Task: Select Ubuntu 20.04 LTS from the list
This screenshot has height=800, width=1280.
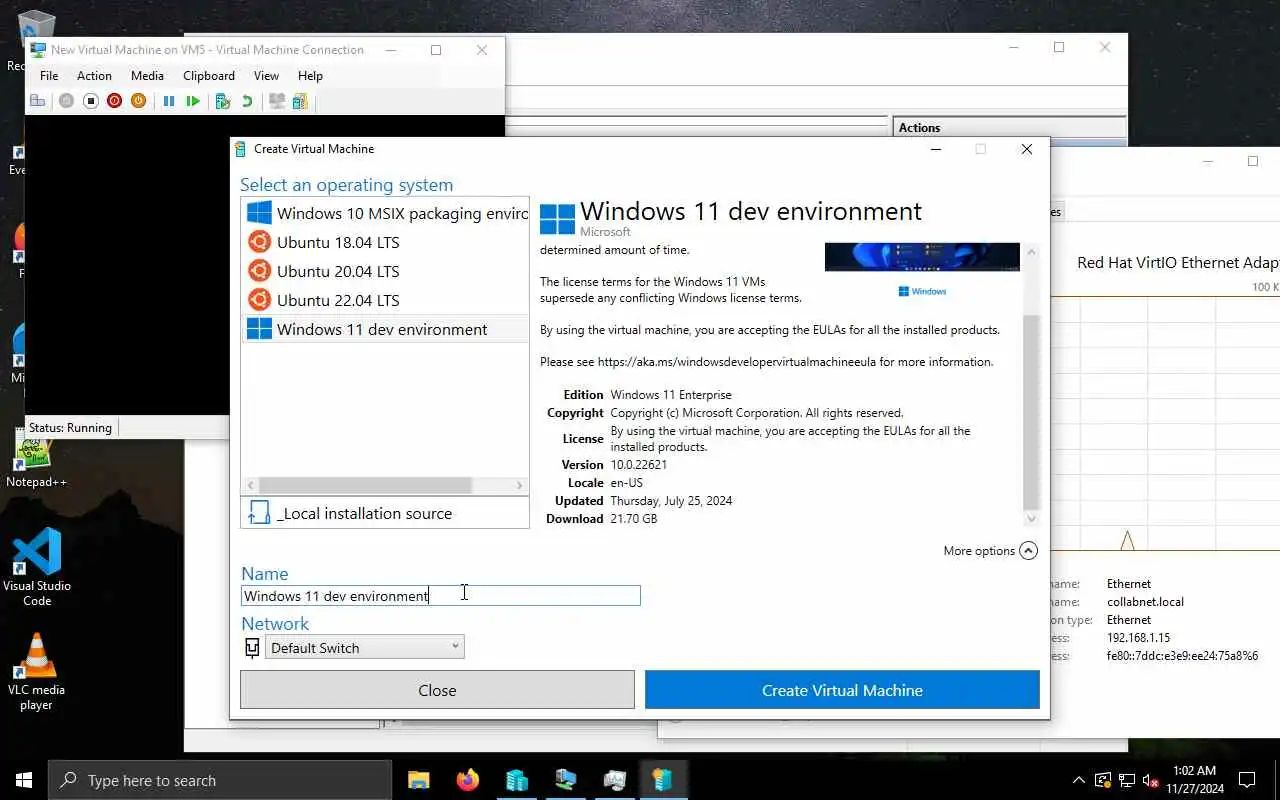Action: coord(385,271)
